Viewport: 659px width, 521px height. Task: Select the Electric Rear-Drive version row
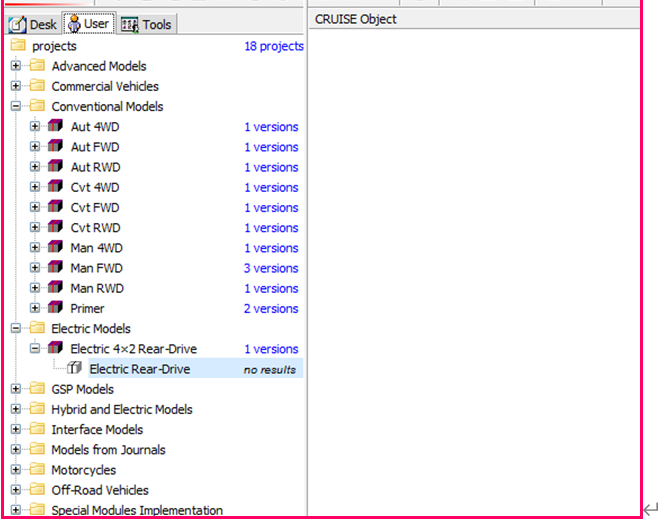[x=195, y=368]
